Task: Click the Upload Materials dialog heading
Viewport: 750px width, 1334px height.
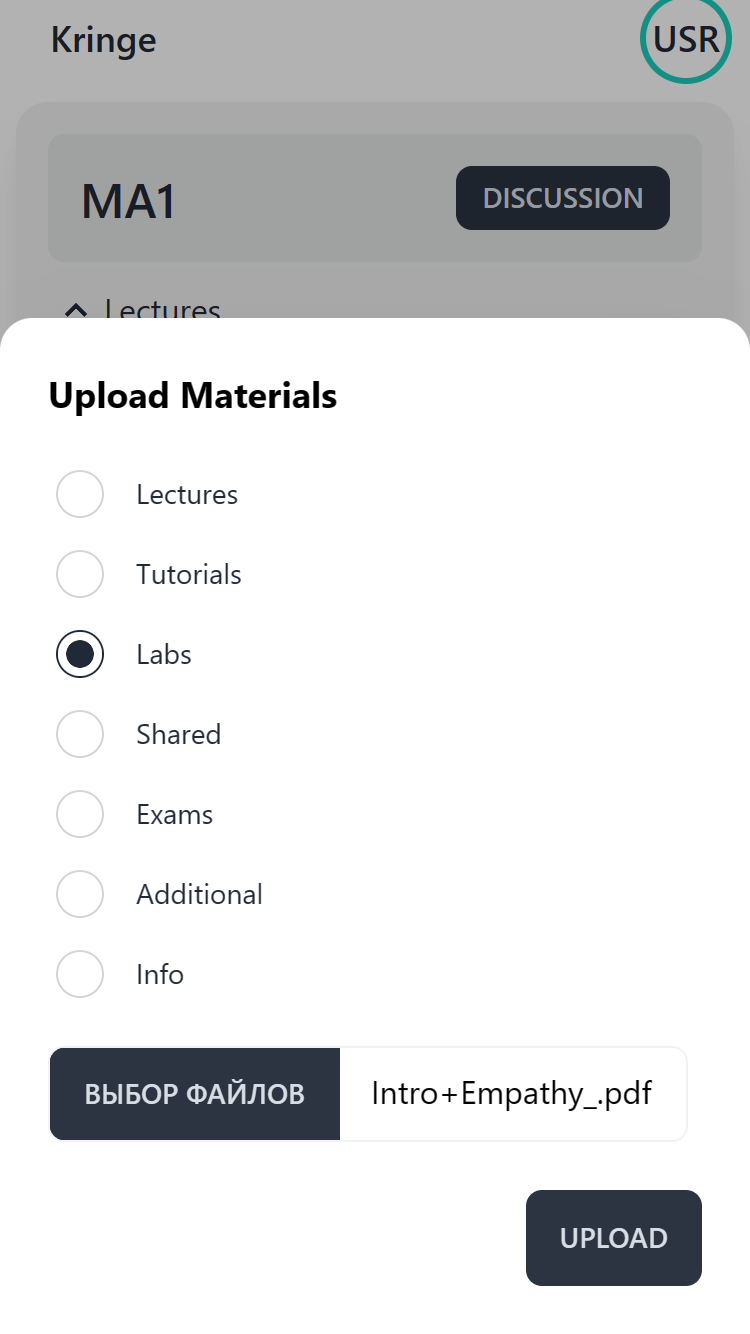Action: tap(192, 395)
